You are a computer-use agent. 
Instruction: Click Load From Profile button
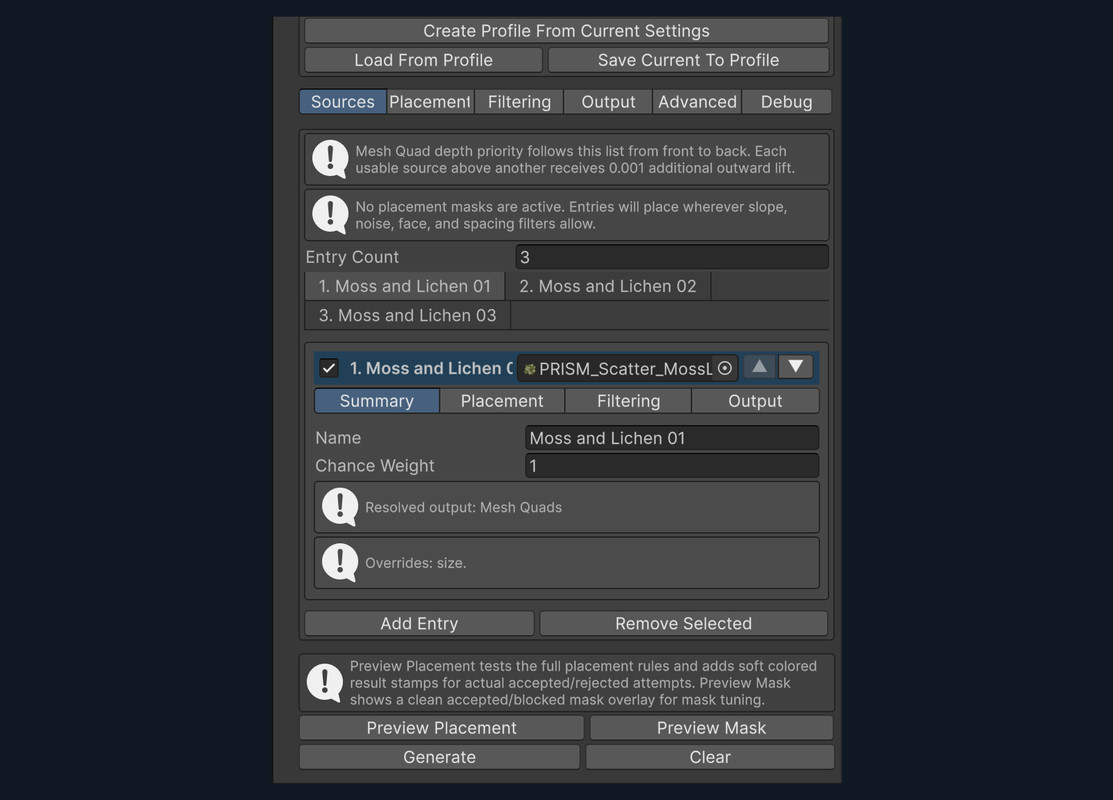(424, 60)
